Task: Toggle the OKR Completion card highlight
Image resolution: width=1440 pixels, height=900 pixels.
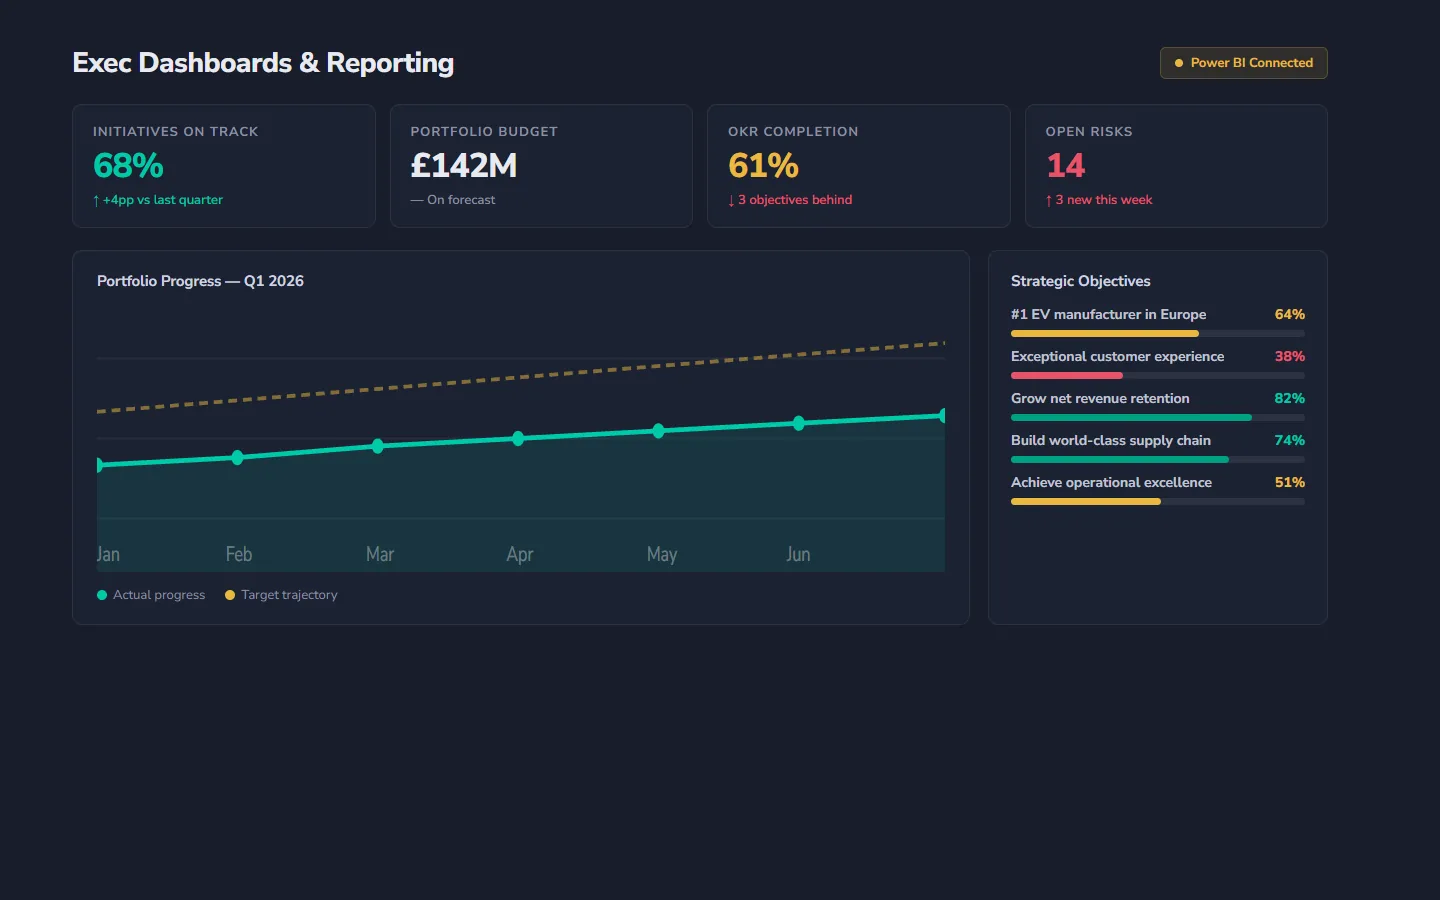Action: (x=858, y=166)
